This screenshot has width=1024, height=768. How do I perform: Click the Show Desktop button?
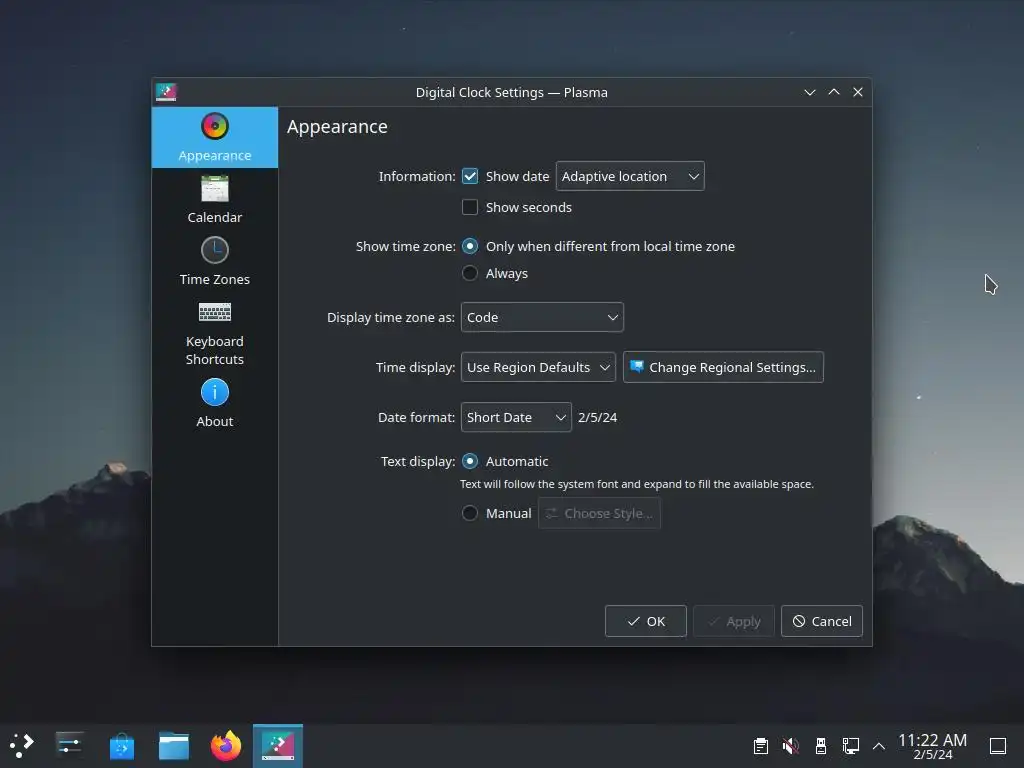(x=998, y=746)
